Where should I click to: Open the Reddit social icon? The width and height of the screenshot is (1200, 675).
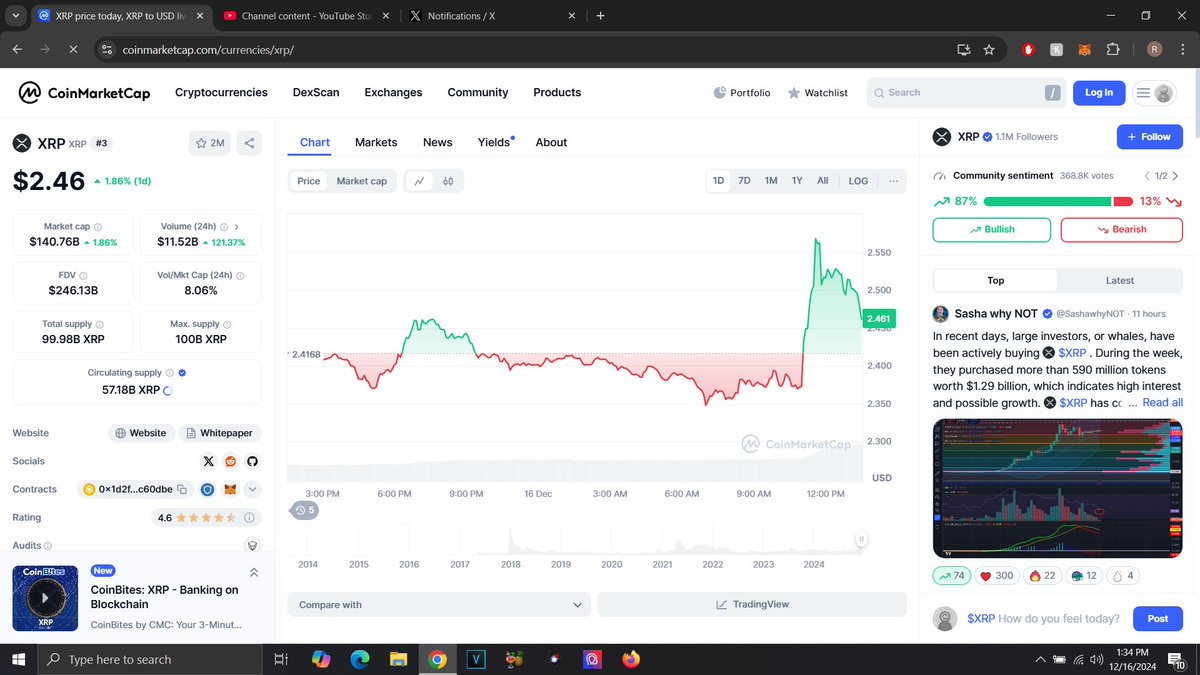coord(230,461)
